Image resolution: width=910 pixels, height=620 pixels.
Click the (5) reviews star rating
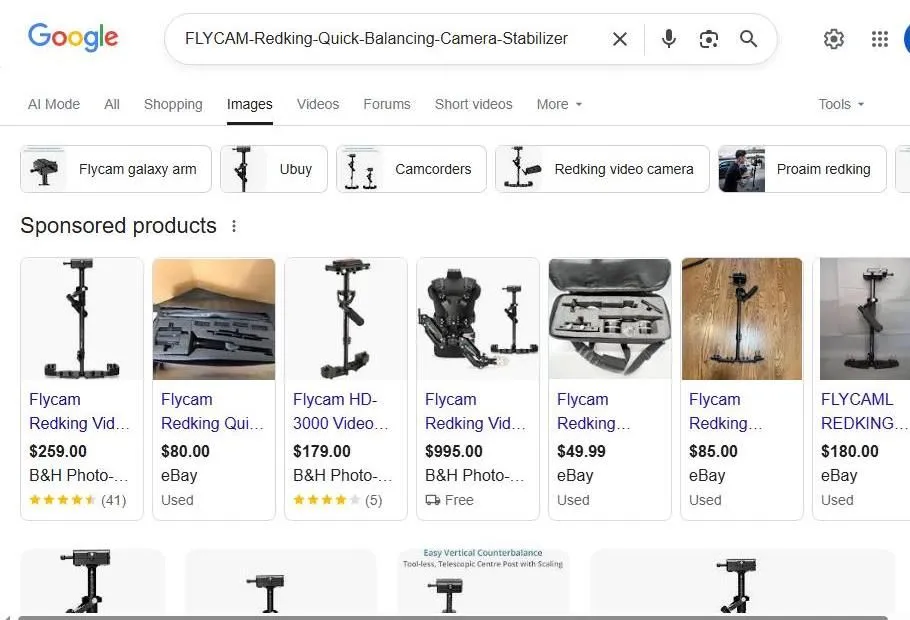click(338, 500)
